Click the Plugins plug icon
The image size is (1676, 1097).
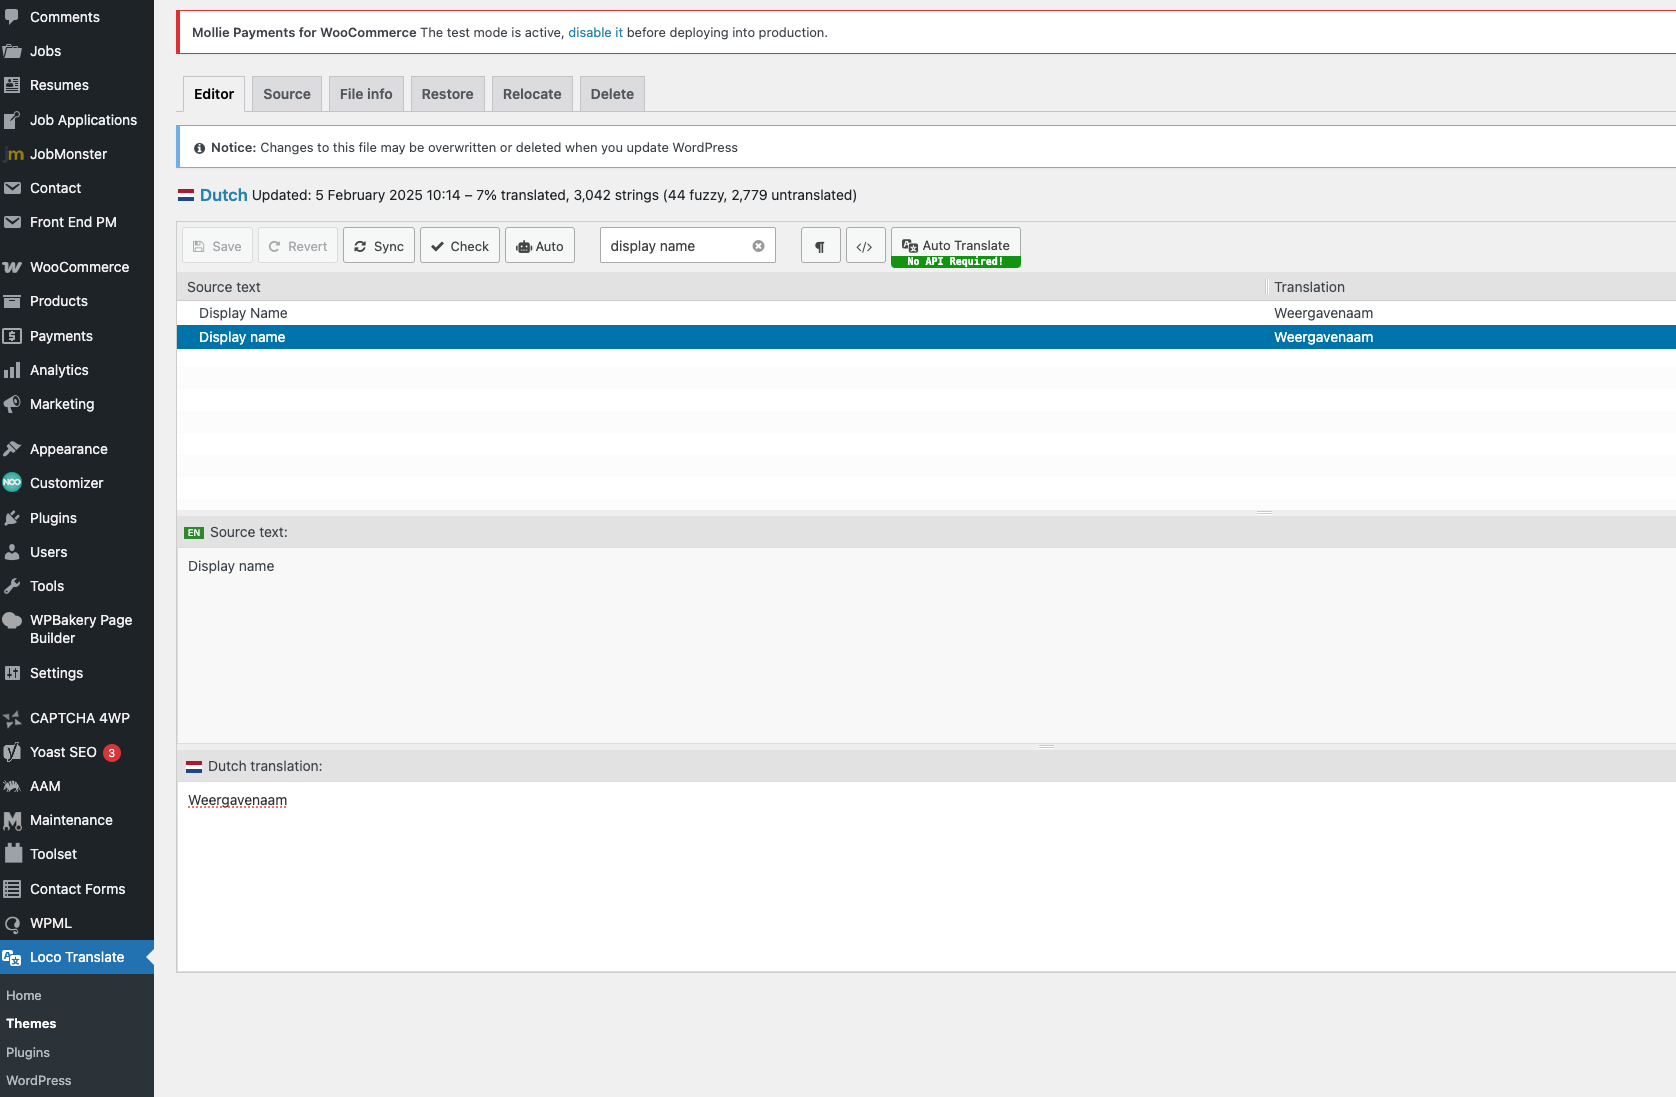point(12,518)
